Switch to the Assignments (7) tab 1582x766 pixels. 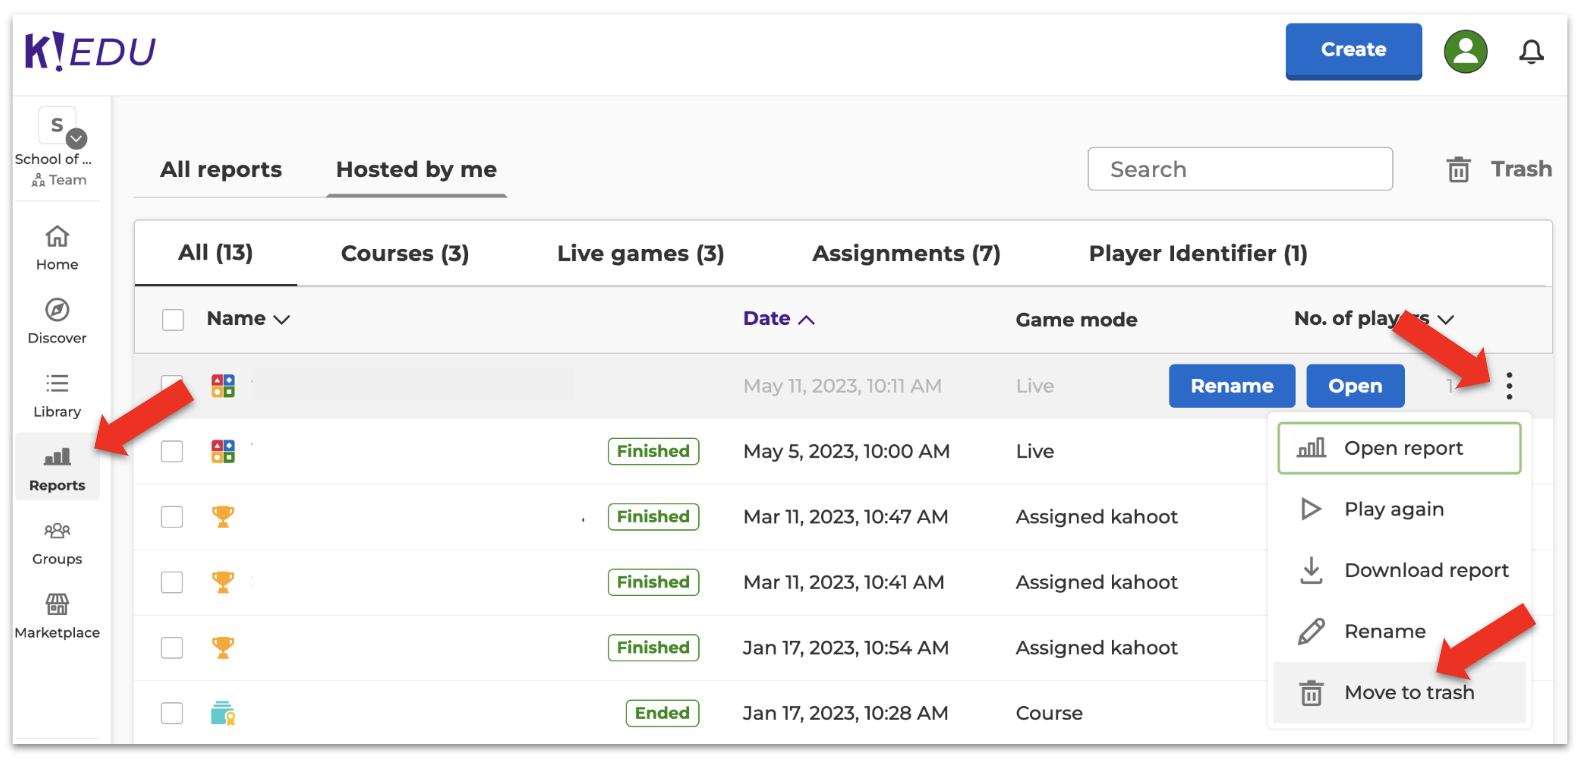[905, 254]
